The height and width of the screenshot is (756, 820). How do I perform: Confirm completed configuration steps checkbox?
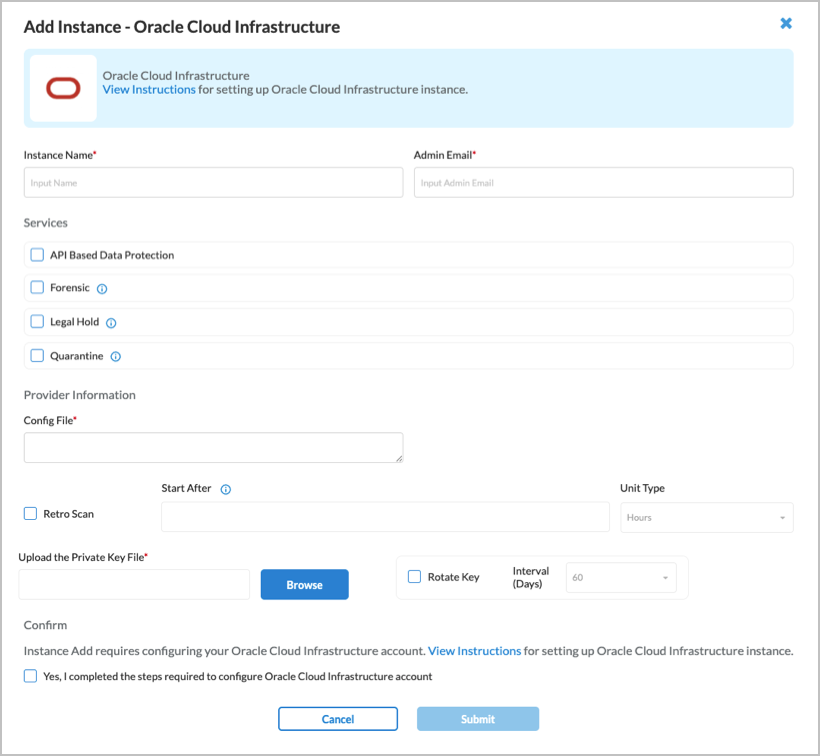[30, 676]
